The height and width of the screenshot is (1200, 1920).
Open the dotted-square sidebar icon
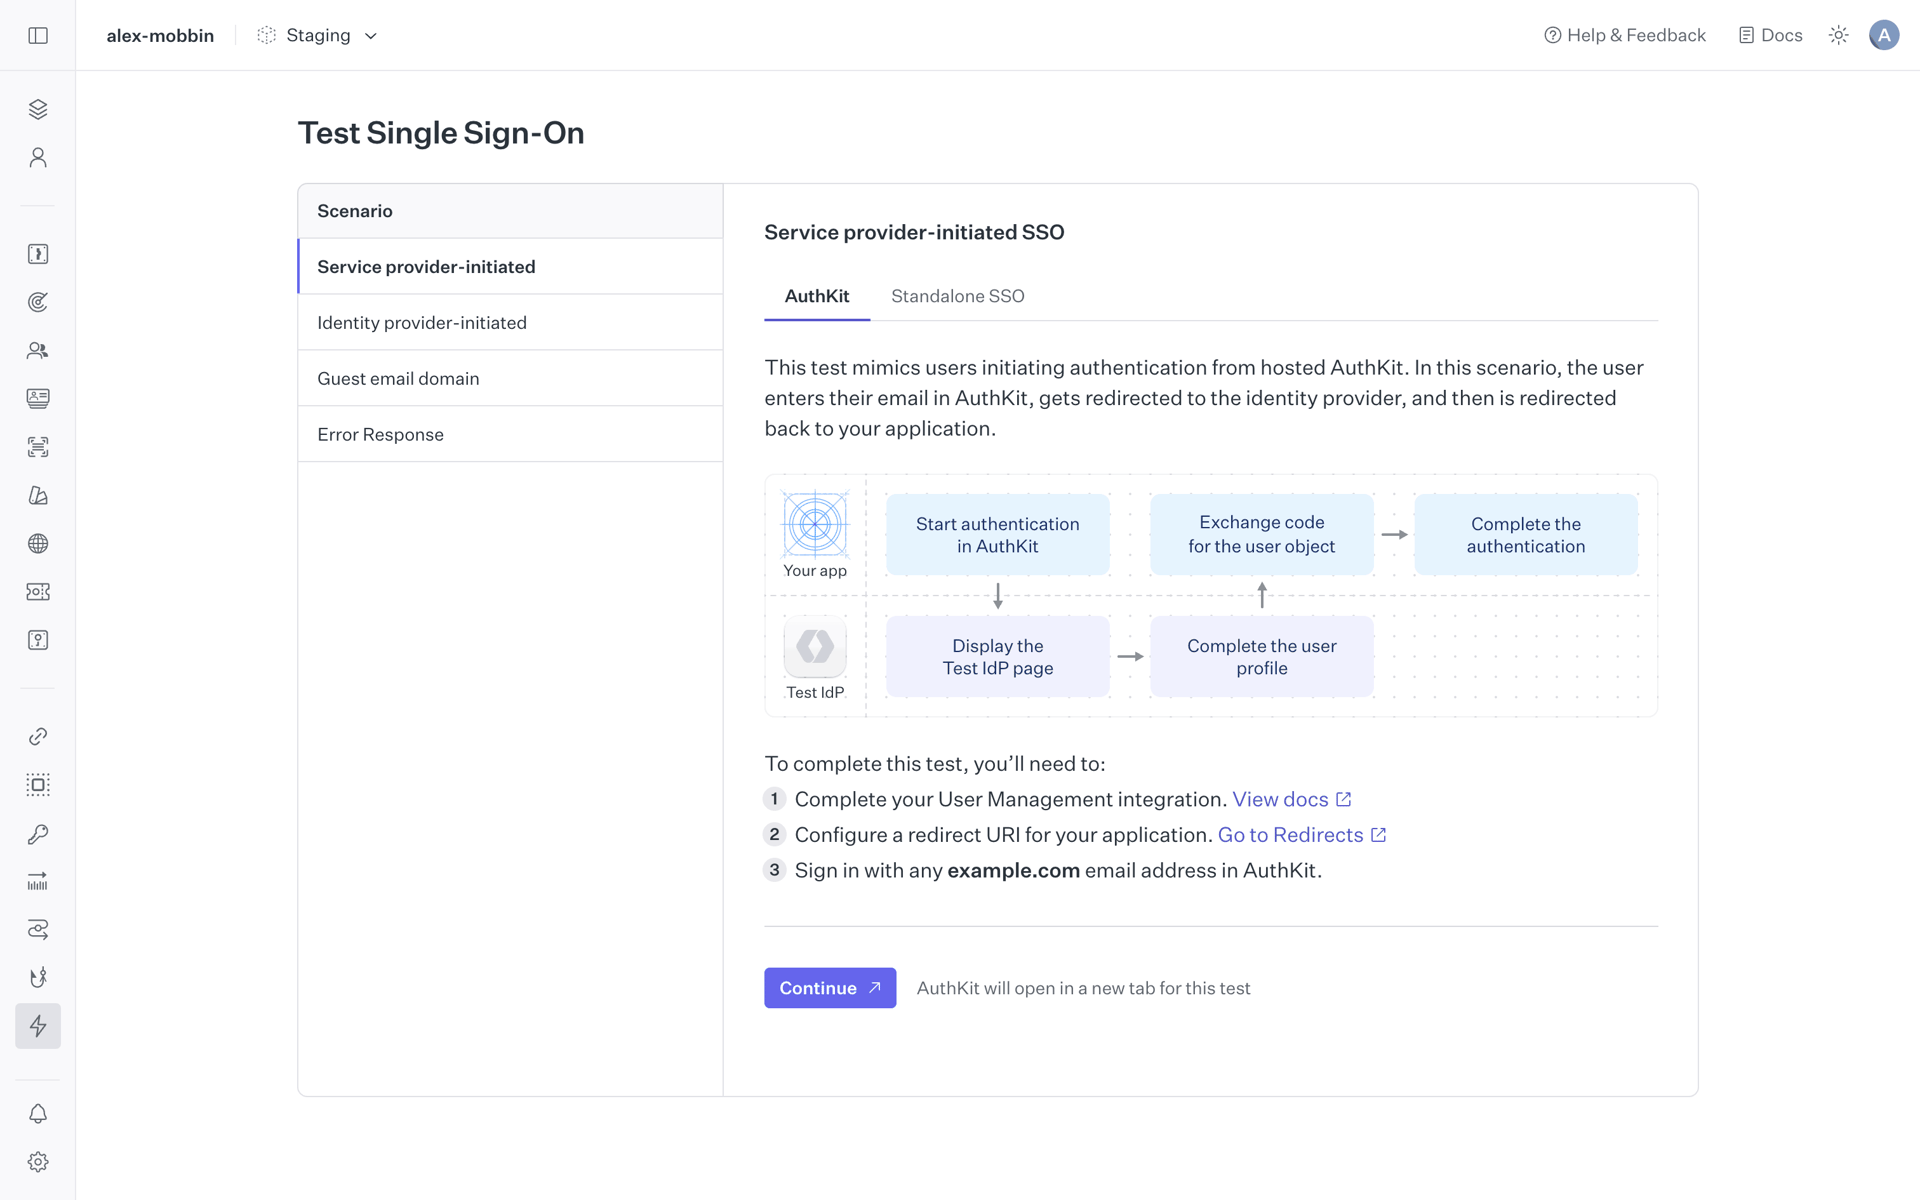38,785
